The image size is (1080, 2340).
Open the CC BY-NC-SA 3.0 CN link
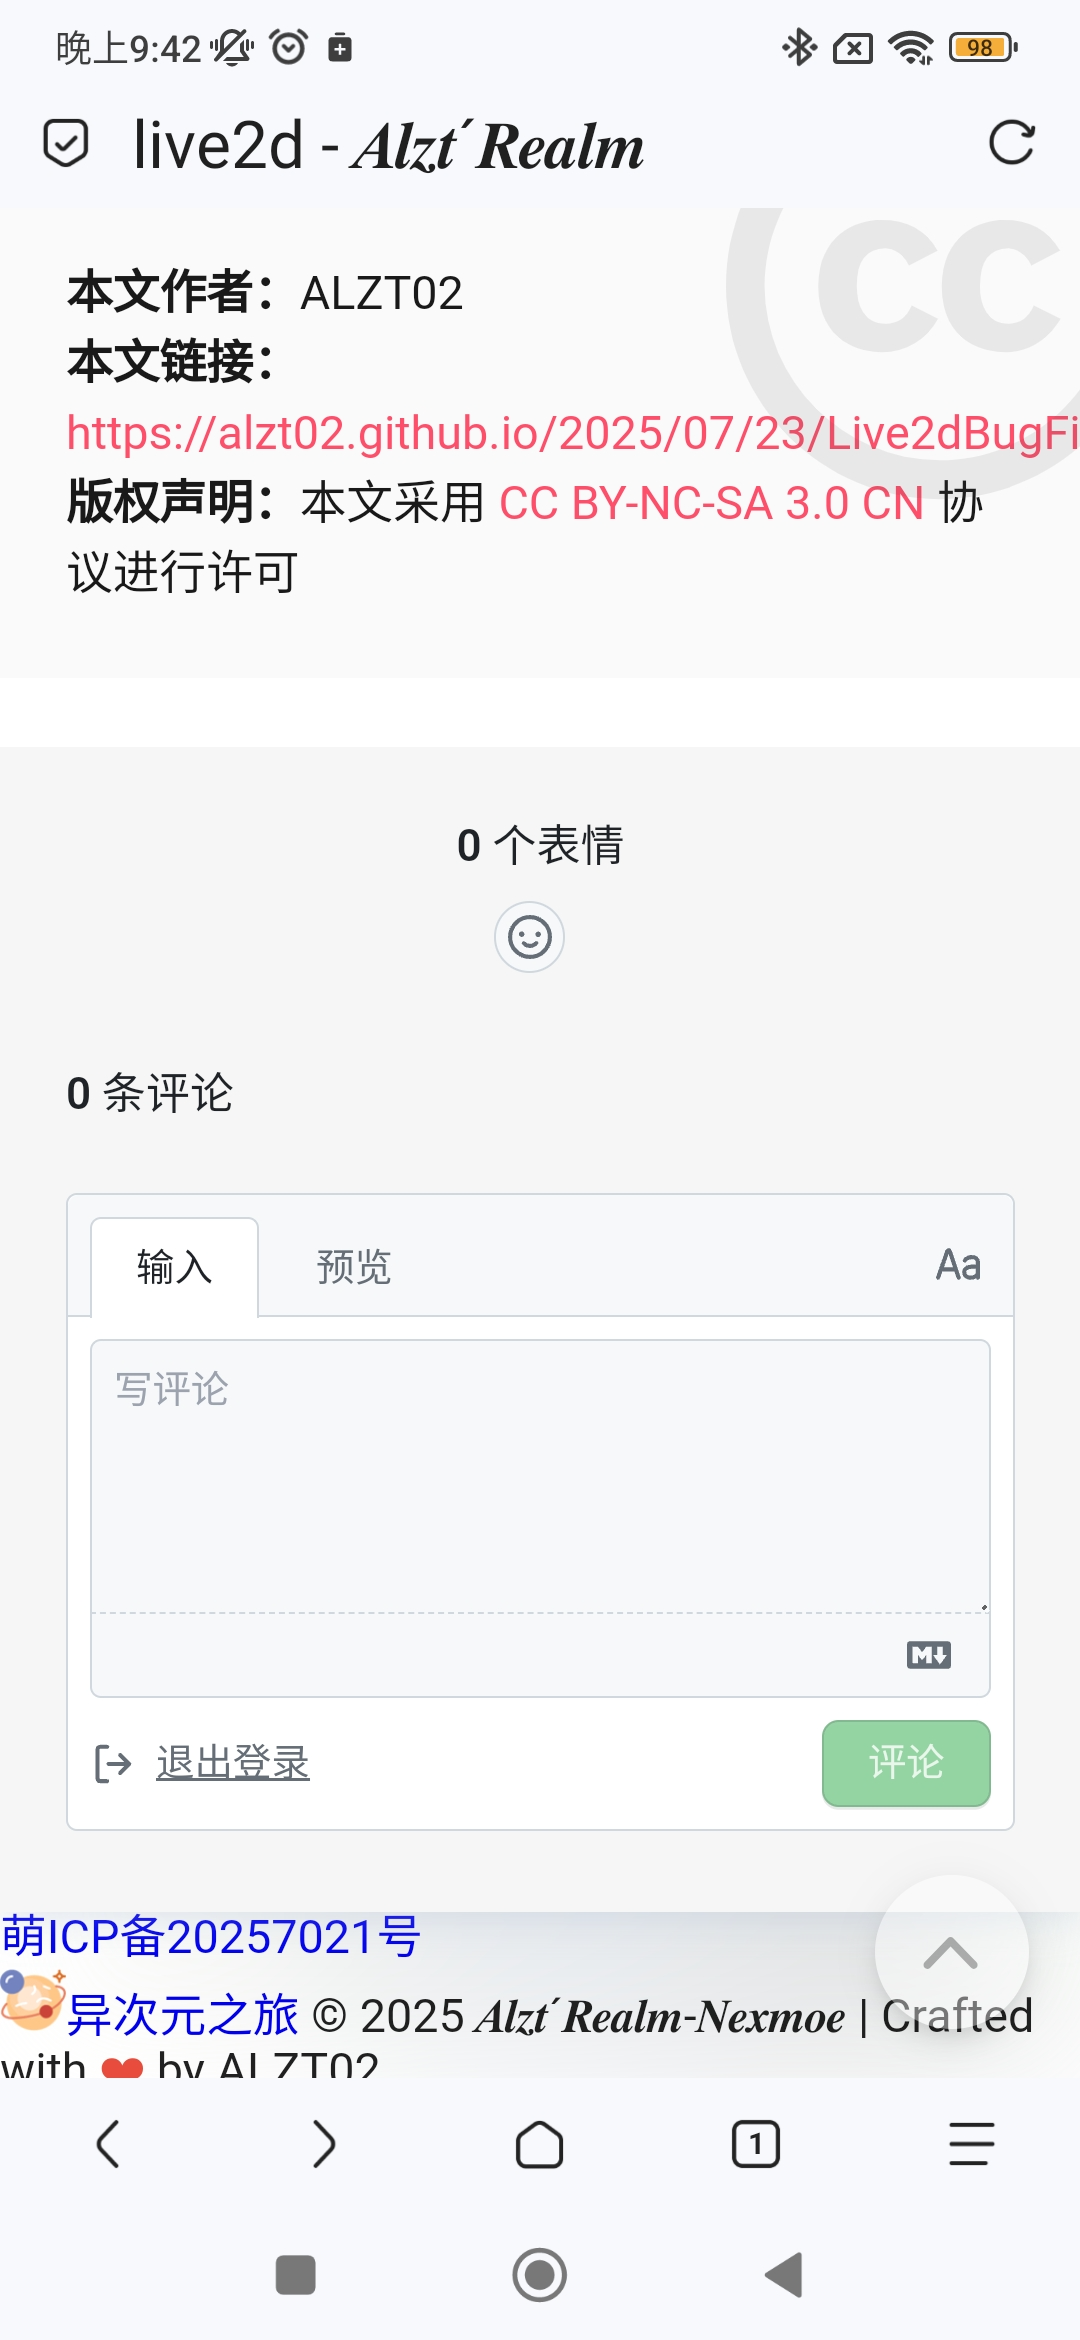711,503
